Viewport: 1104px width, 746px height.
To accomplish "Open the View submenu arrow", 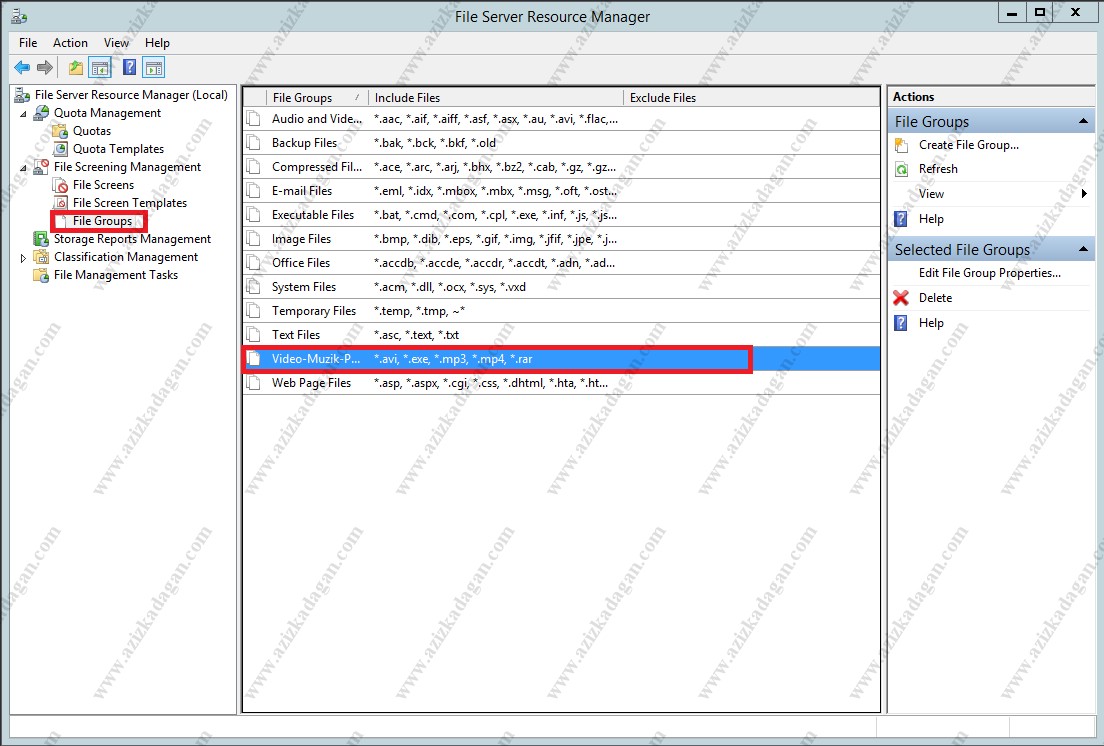I will pyautogui.click(x=1086, y=193).
